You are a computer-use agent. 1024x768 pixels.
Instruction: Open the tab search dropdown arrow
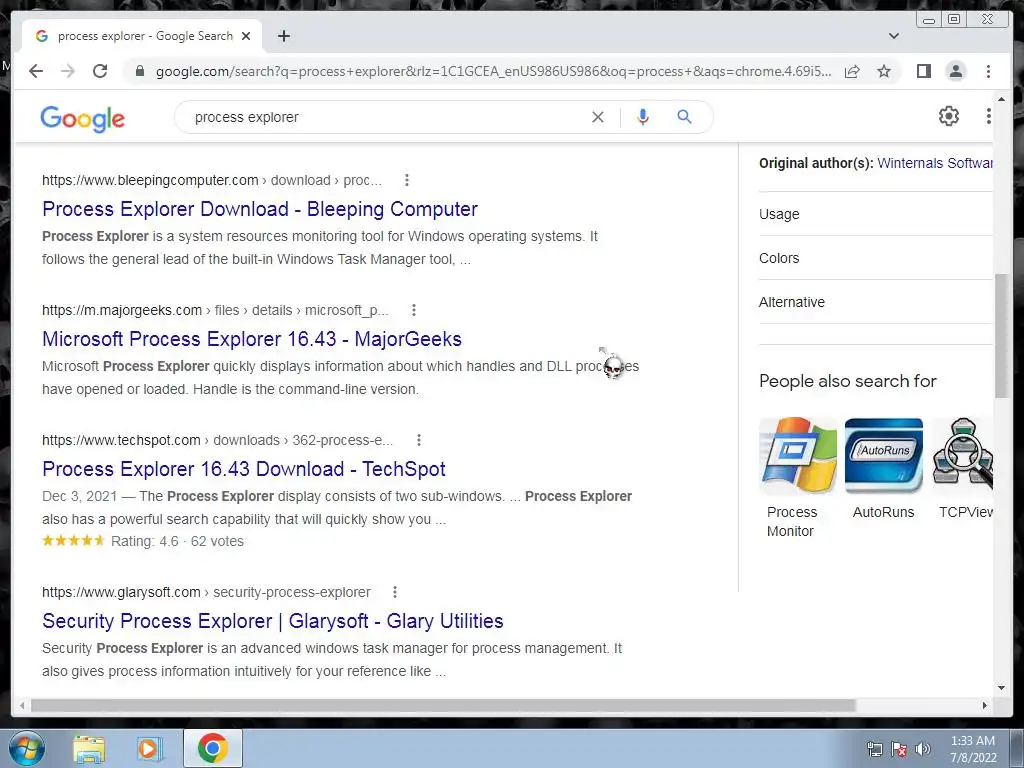pos(893,36)
